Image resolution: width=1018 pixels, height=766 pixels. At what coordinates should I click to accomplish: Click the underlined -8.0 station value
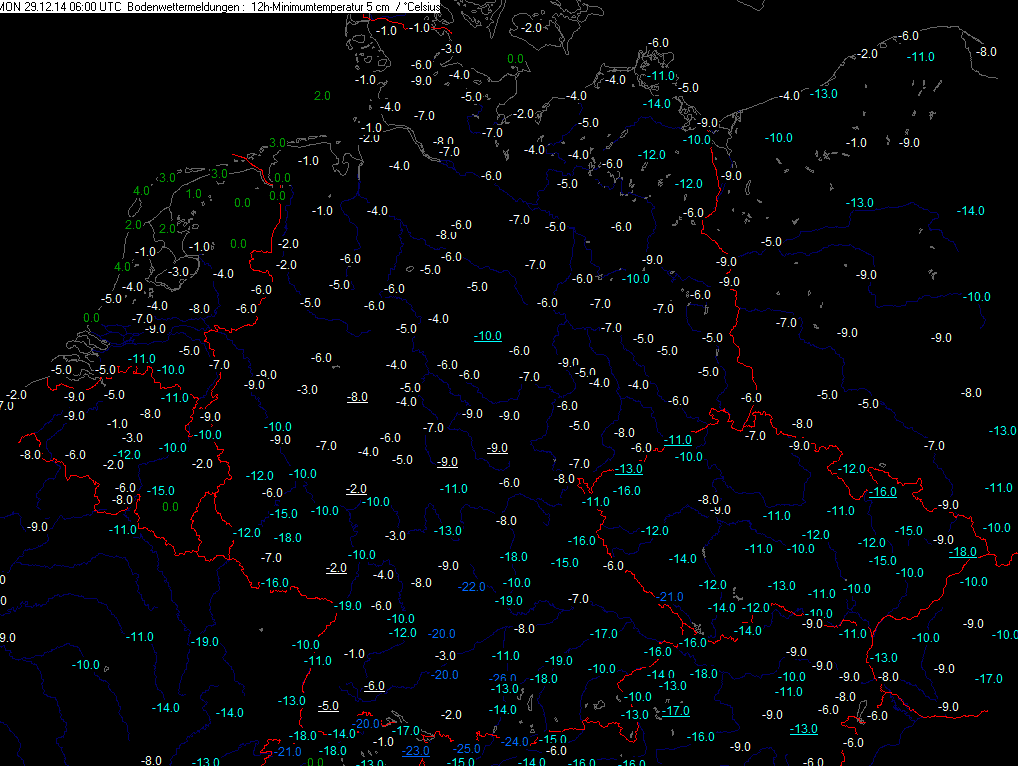point(357,397)
